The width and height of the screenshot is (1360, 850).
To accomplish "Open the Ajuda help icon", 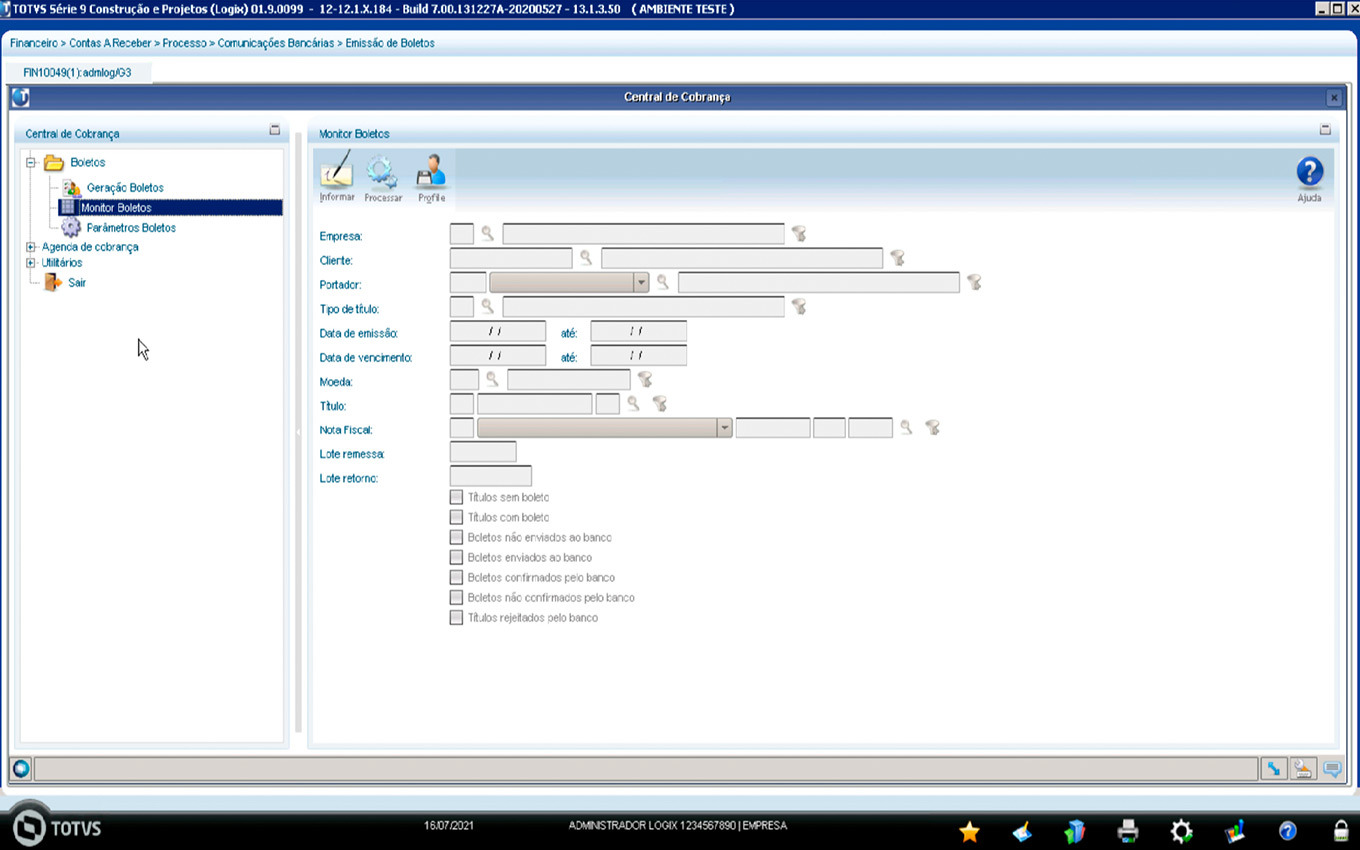I will click(1309, 173).
